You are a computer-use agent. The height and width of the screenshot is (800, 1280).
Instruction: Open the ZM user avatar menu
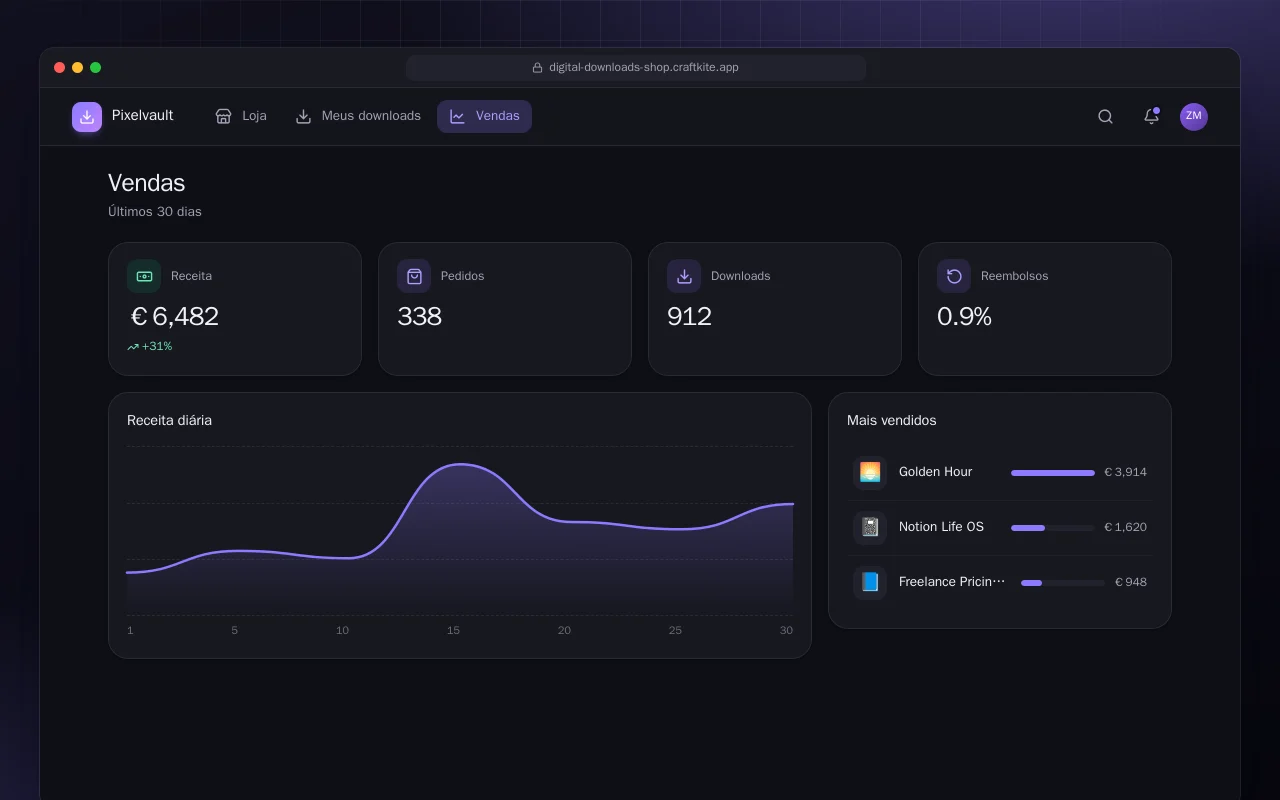(x=1193, y=117)
